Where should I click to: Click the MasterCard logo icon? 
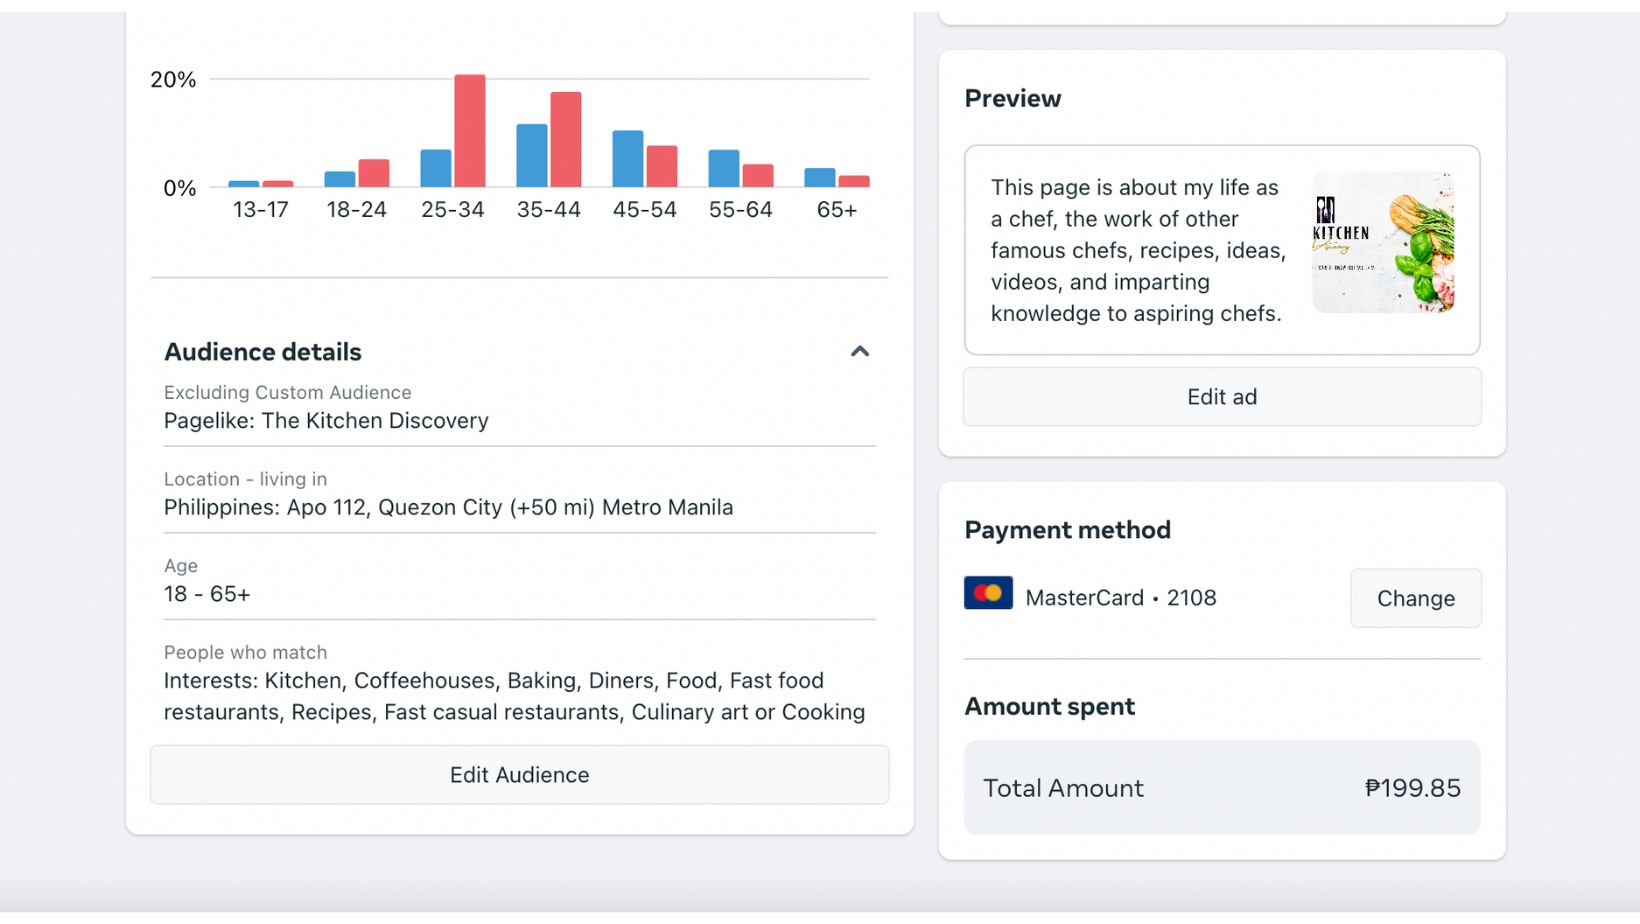click(x=988, y=593)
